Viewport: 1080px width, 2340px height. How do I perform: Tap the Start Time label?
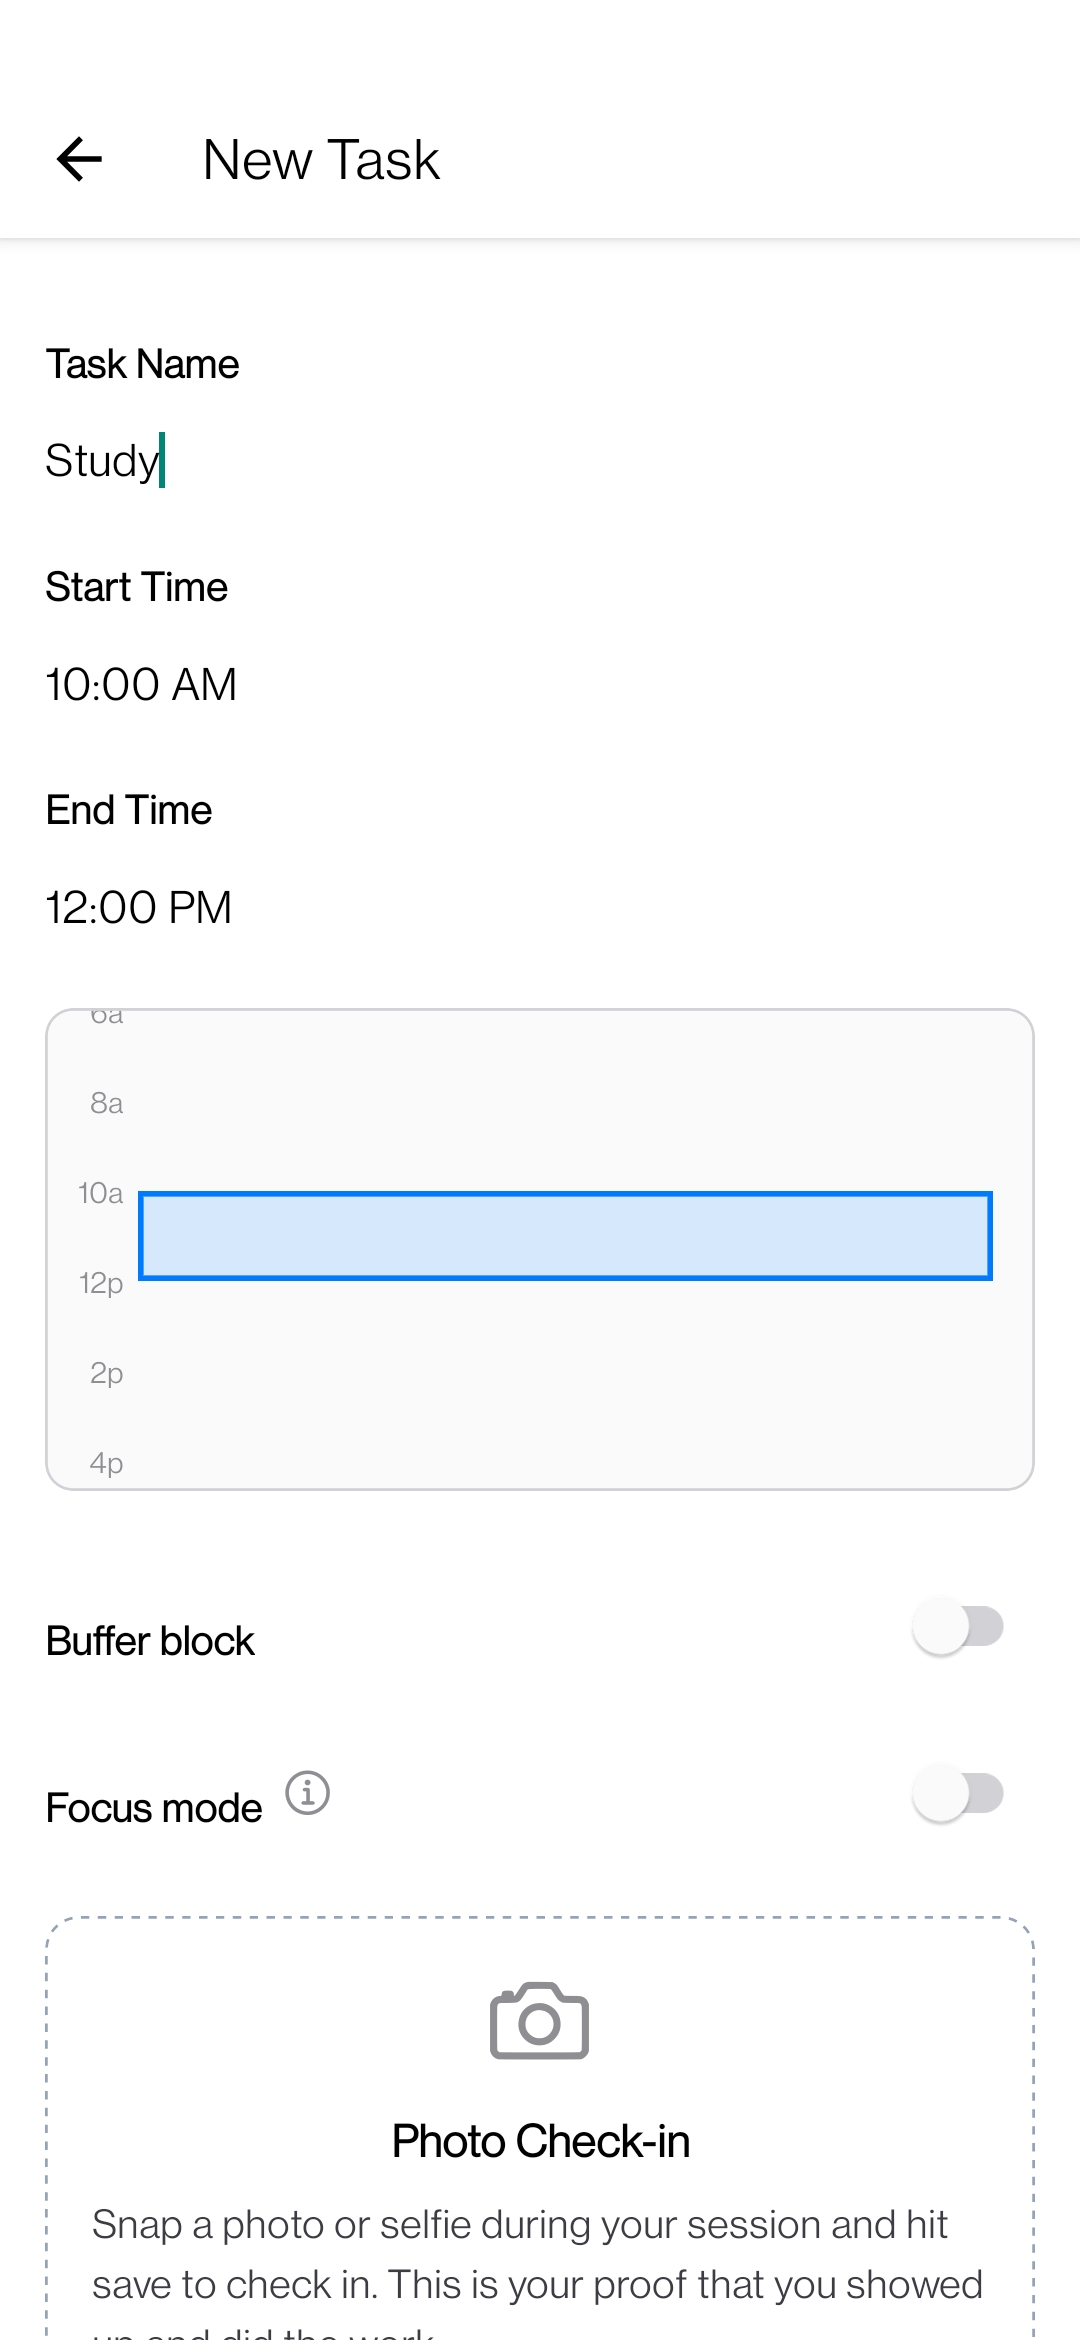click(x=136, y=587)
